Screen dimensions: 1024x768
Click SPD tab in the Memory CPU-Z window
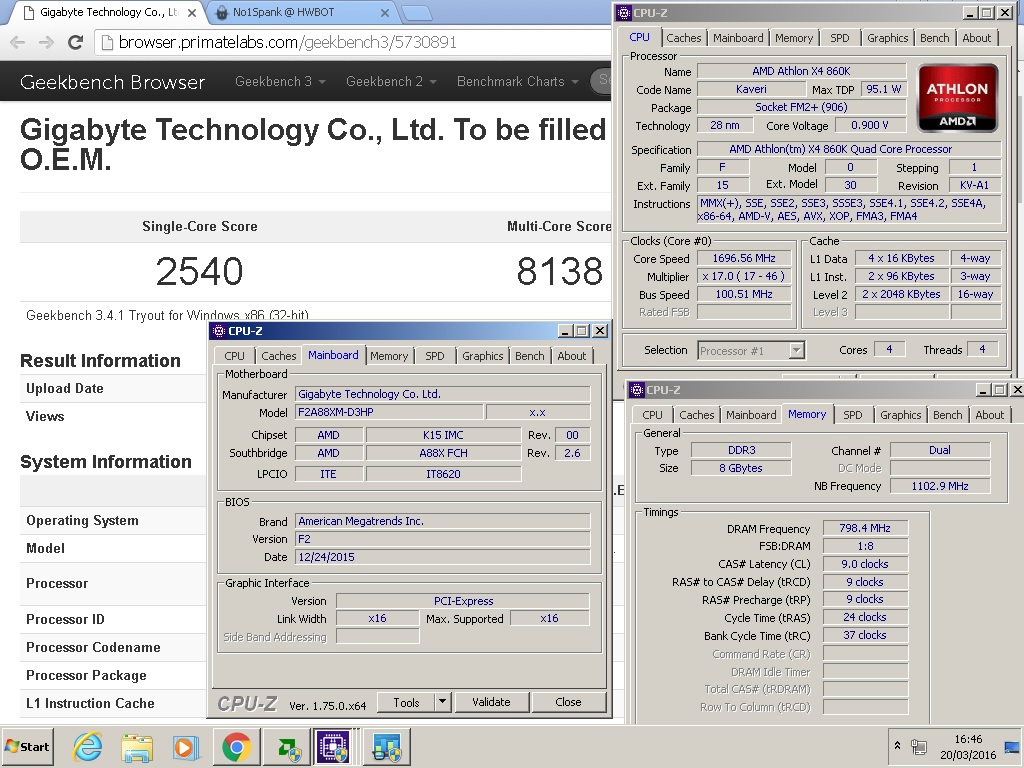(x=853, y=415)
